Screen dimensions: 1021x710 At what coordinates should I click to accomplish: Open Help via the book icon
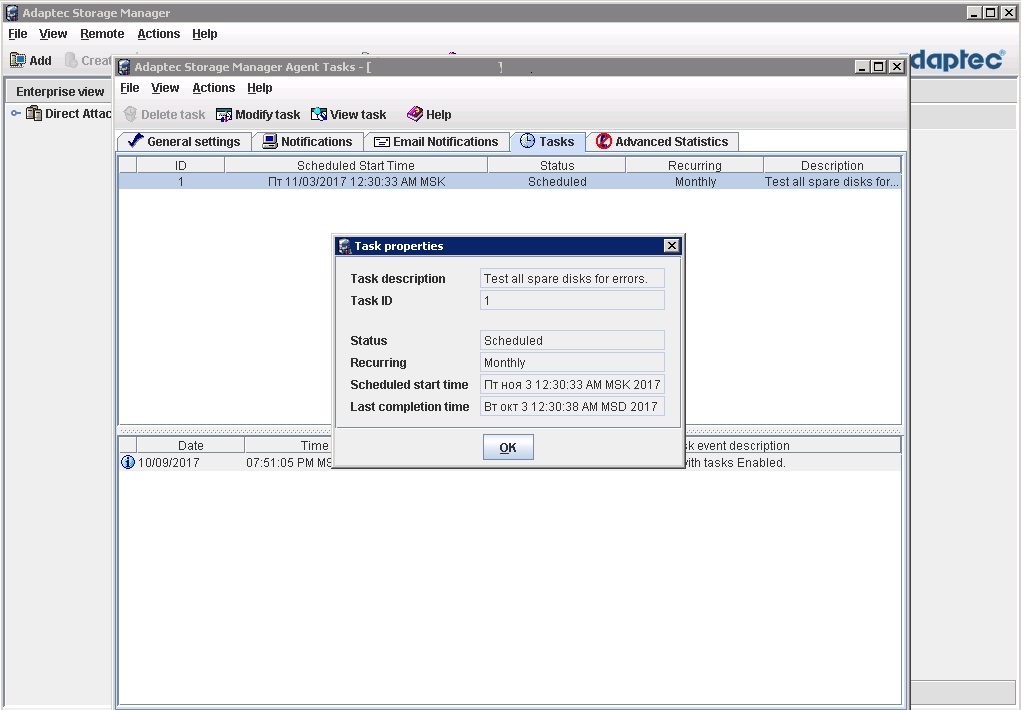414,115
